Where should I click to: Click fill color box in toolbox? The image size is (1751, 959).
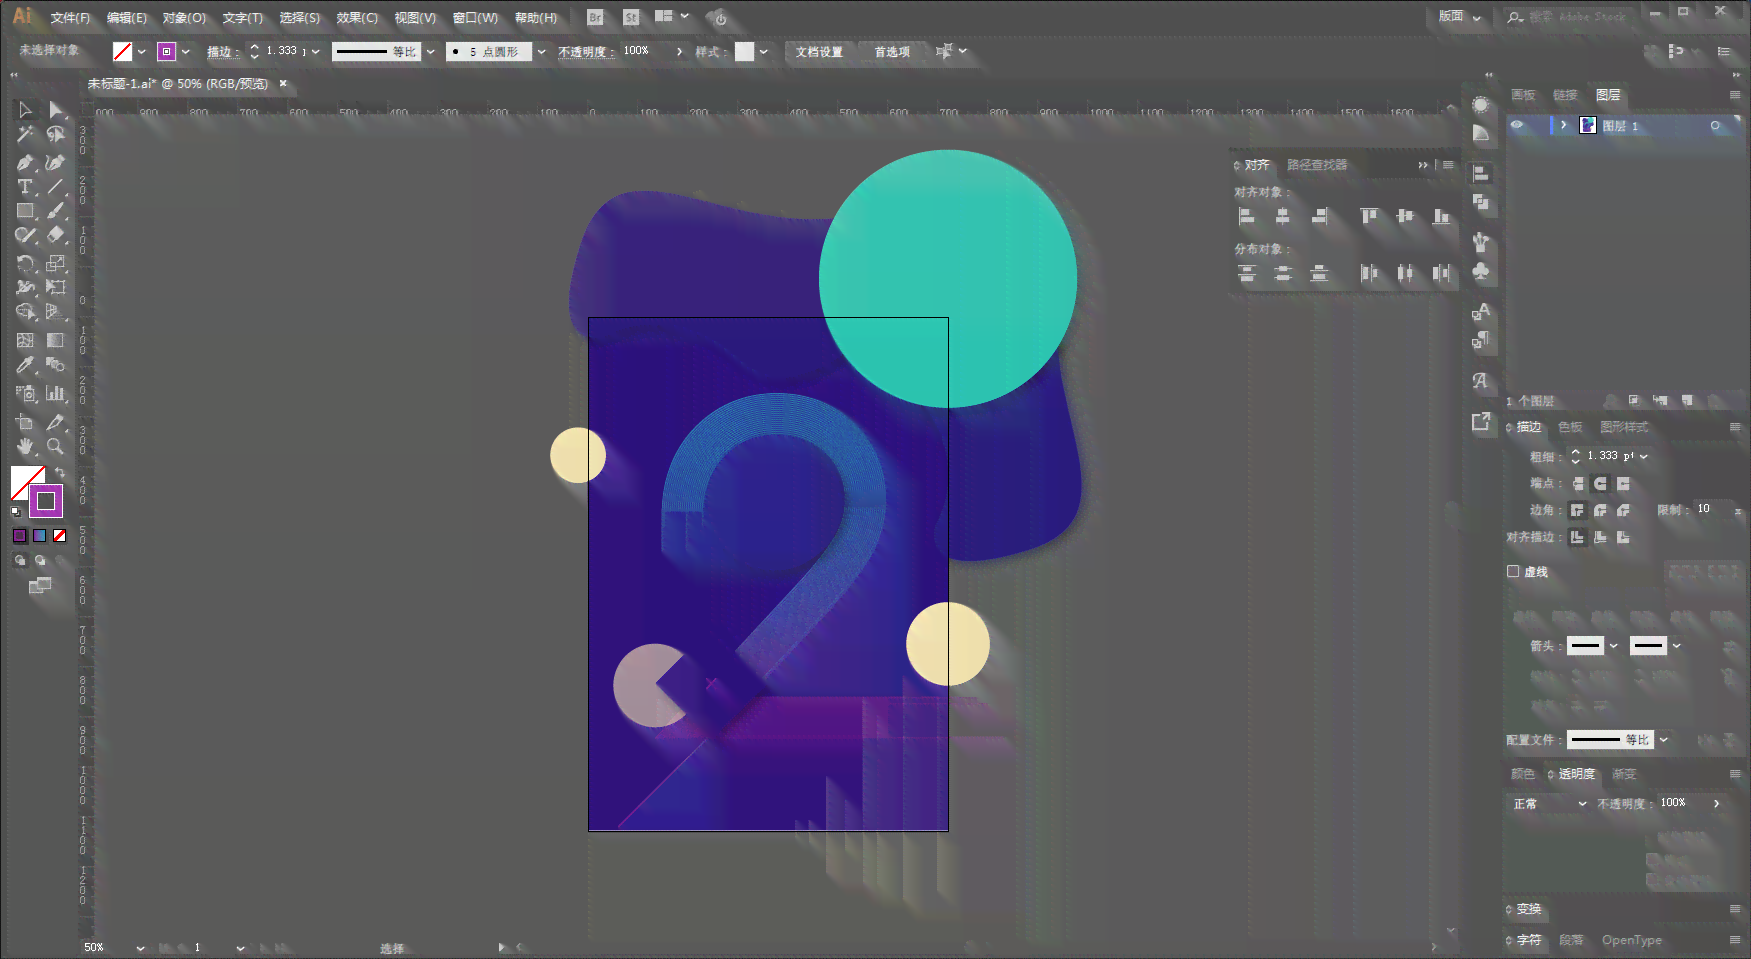pyautogui.click(x=24, y=479)
